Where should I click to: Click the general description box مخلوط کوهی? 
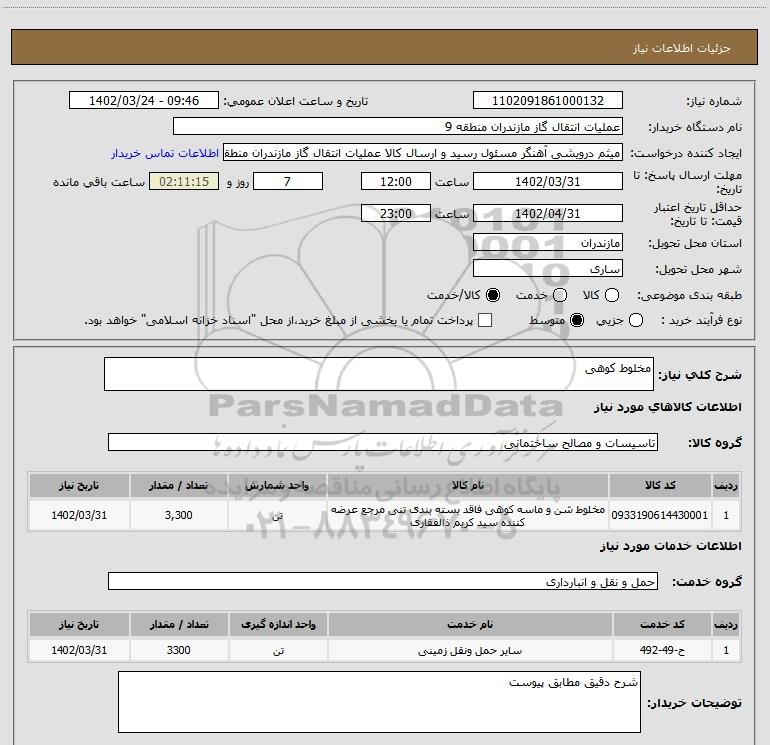tap(379, 374)
